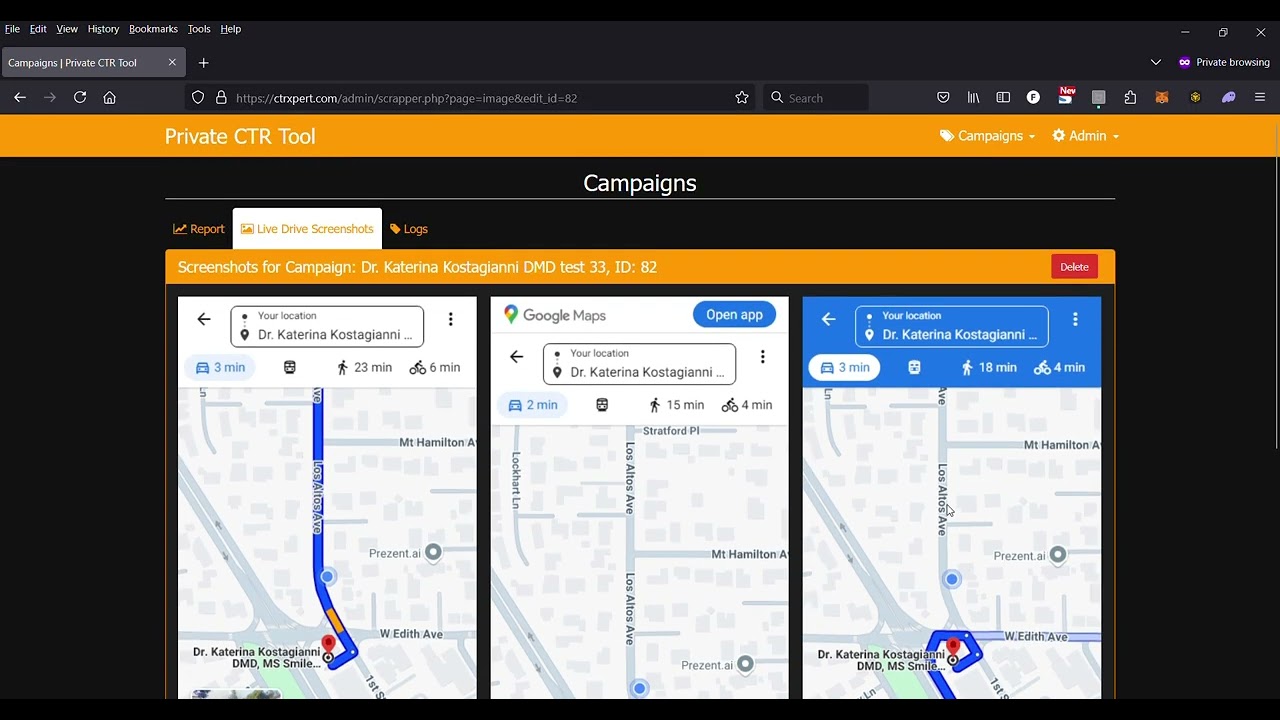This screenshot has width=1280, height=720.
Task: Open the Library bookshelf icon
Action: pos(973,98)
